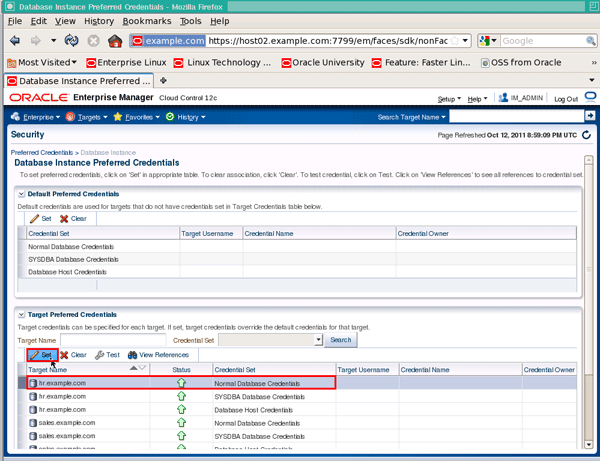Click the Search button for targets
The width and height of the screenshot is (600, 461).
click(340, 340)
